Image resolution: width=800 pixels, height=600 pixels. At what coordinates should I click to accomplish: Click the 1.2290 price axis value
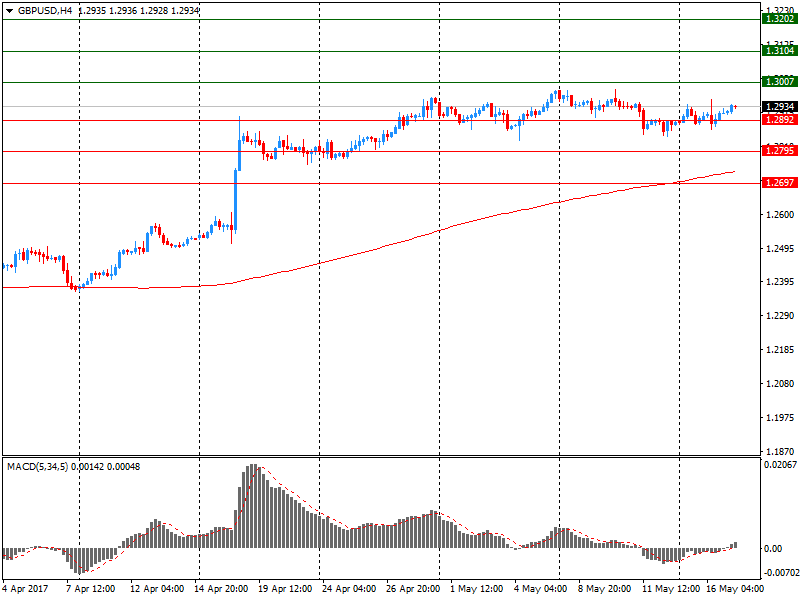click(780, 316)
